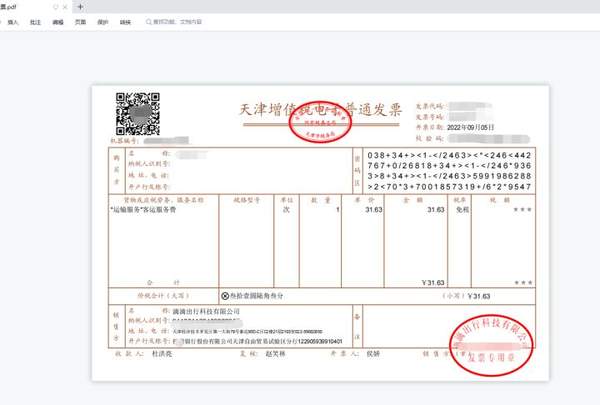
Task: Click the seller bank account line ending 122905939910401
Action: 258,341
